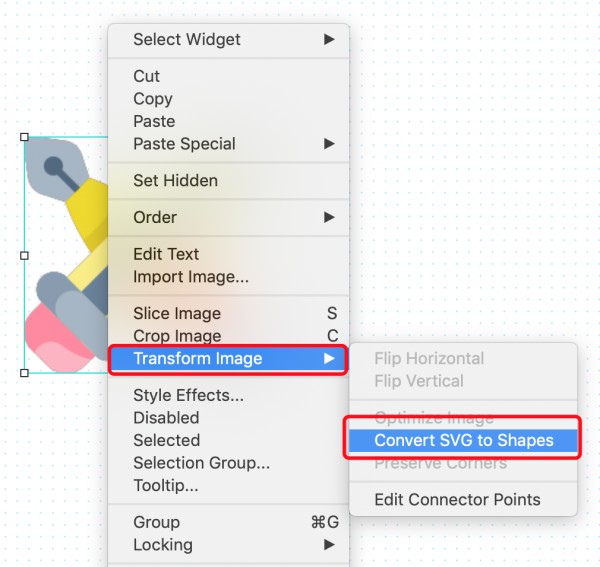Expand the Paste Special submenu arrow
Viewport: 600px width, 567px height.
(329, 144)
